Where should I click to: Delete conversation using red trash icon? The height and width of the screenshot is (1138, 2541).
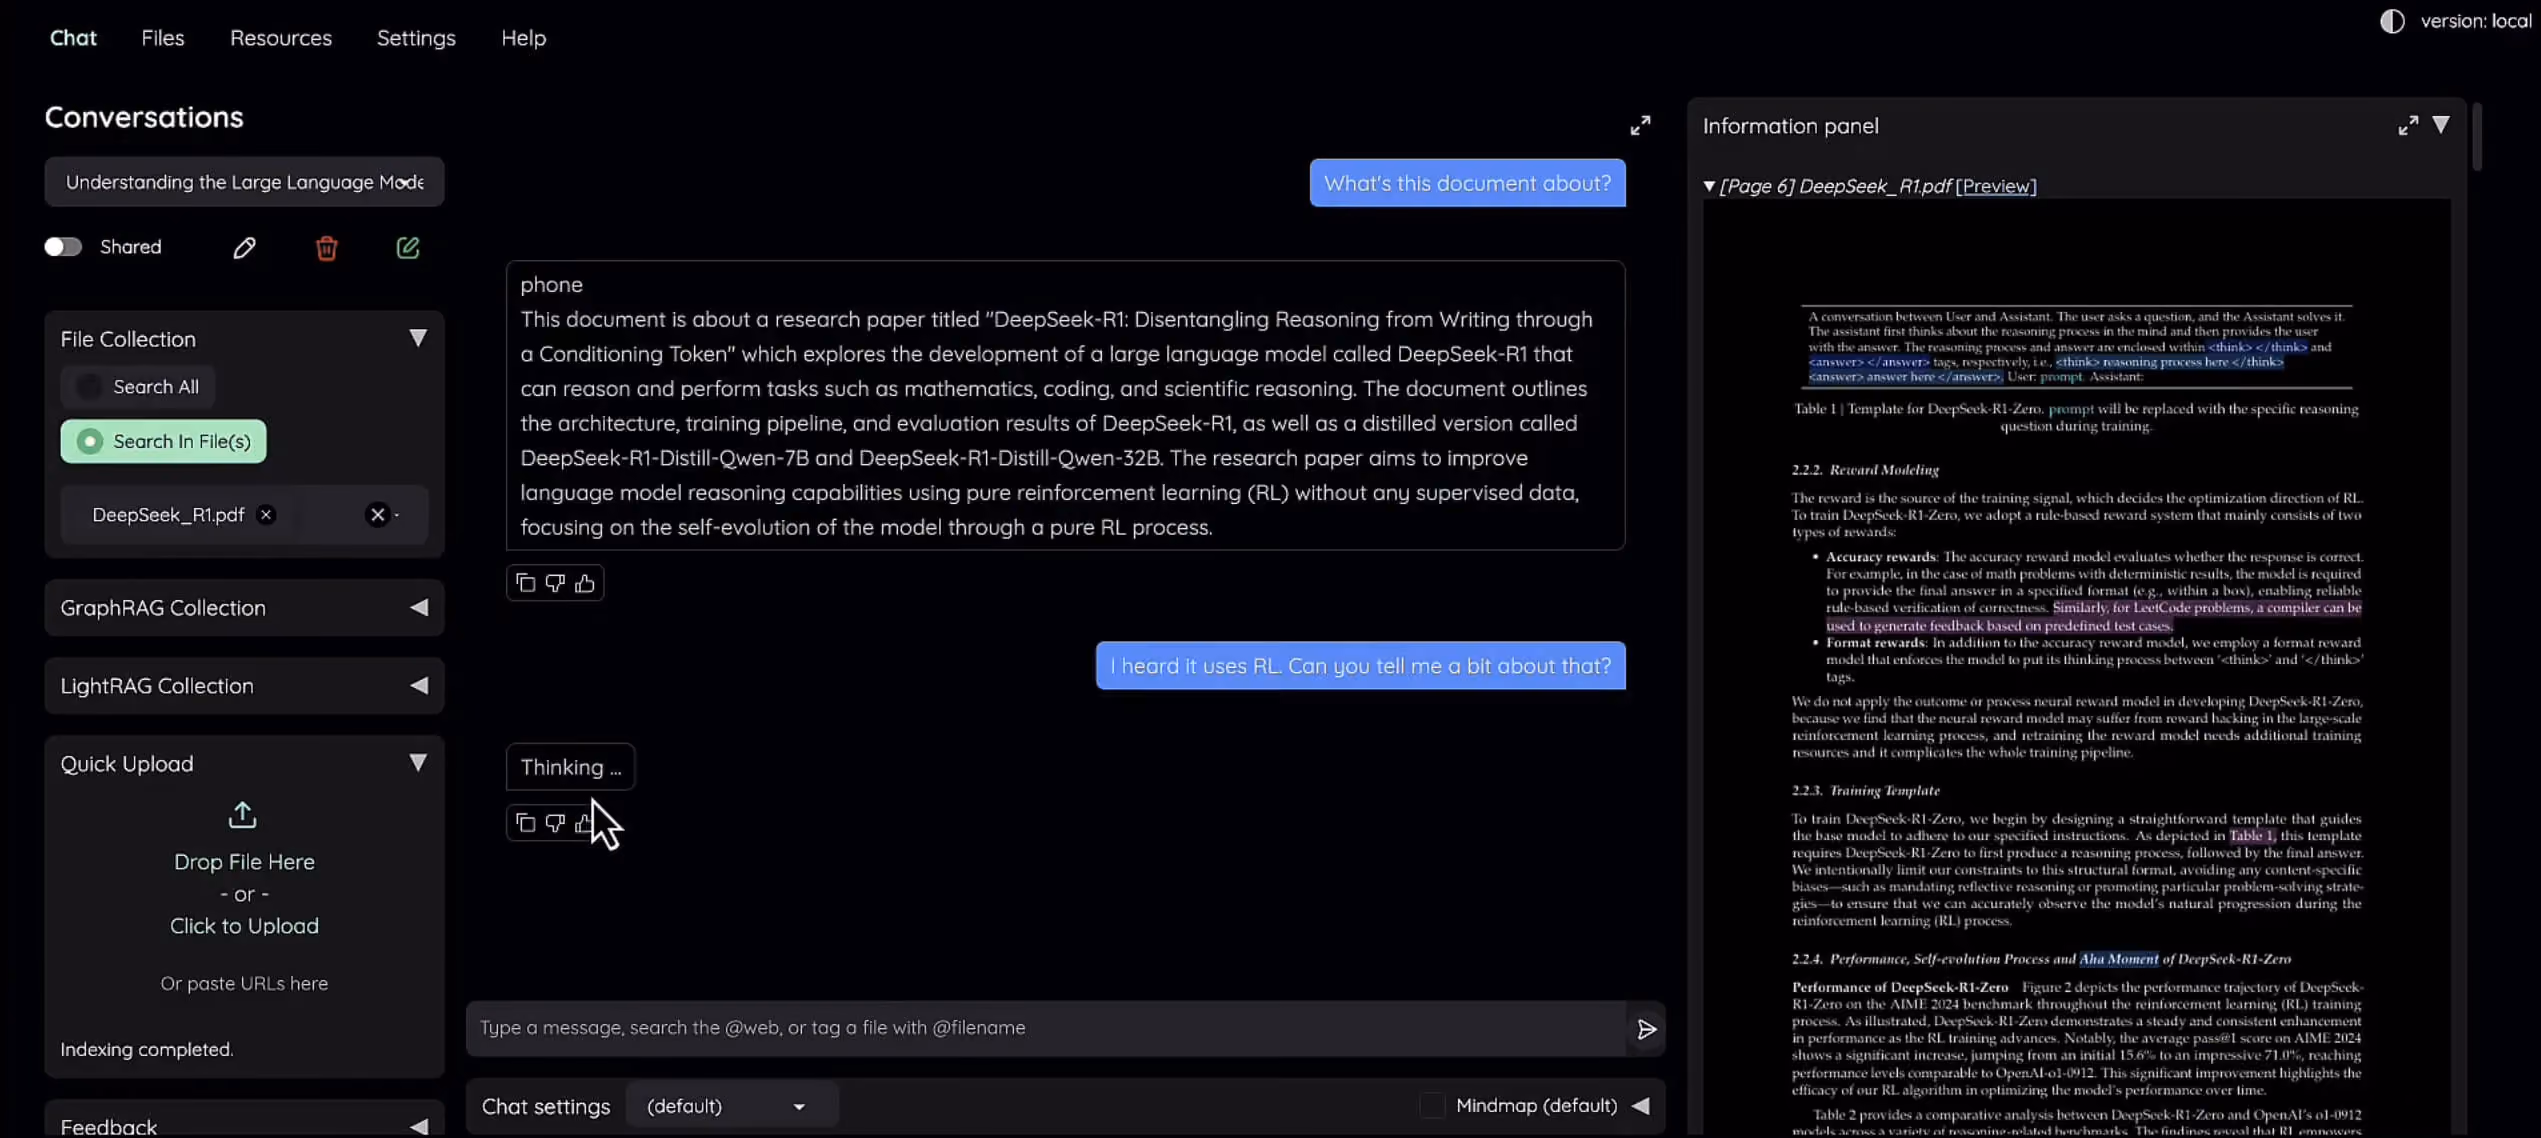tap(326, 247)
